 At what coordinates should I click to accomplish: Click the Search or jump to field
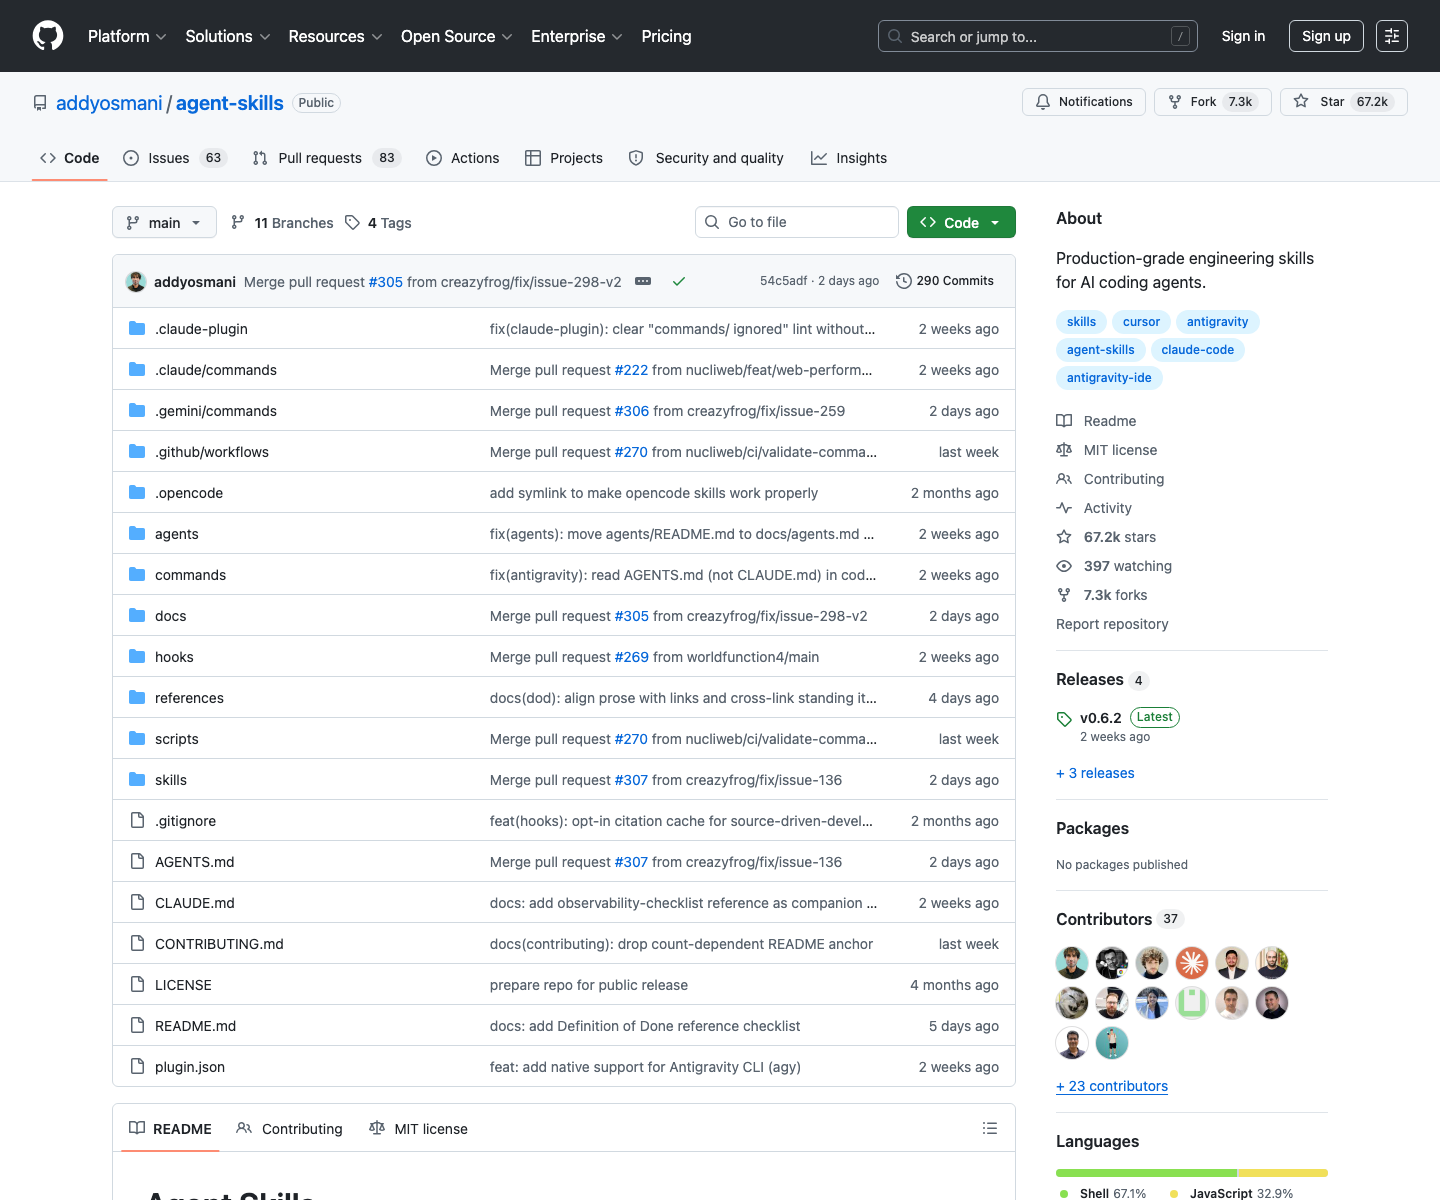pyautogui.click(x=1038, y=36)
